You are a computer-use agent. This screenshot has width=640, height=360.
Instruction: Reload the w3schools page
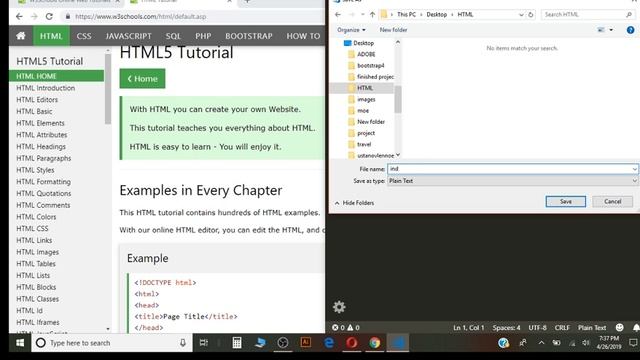49,16
